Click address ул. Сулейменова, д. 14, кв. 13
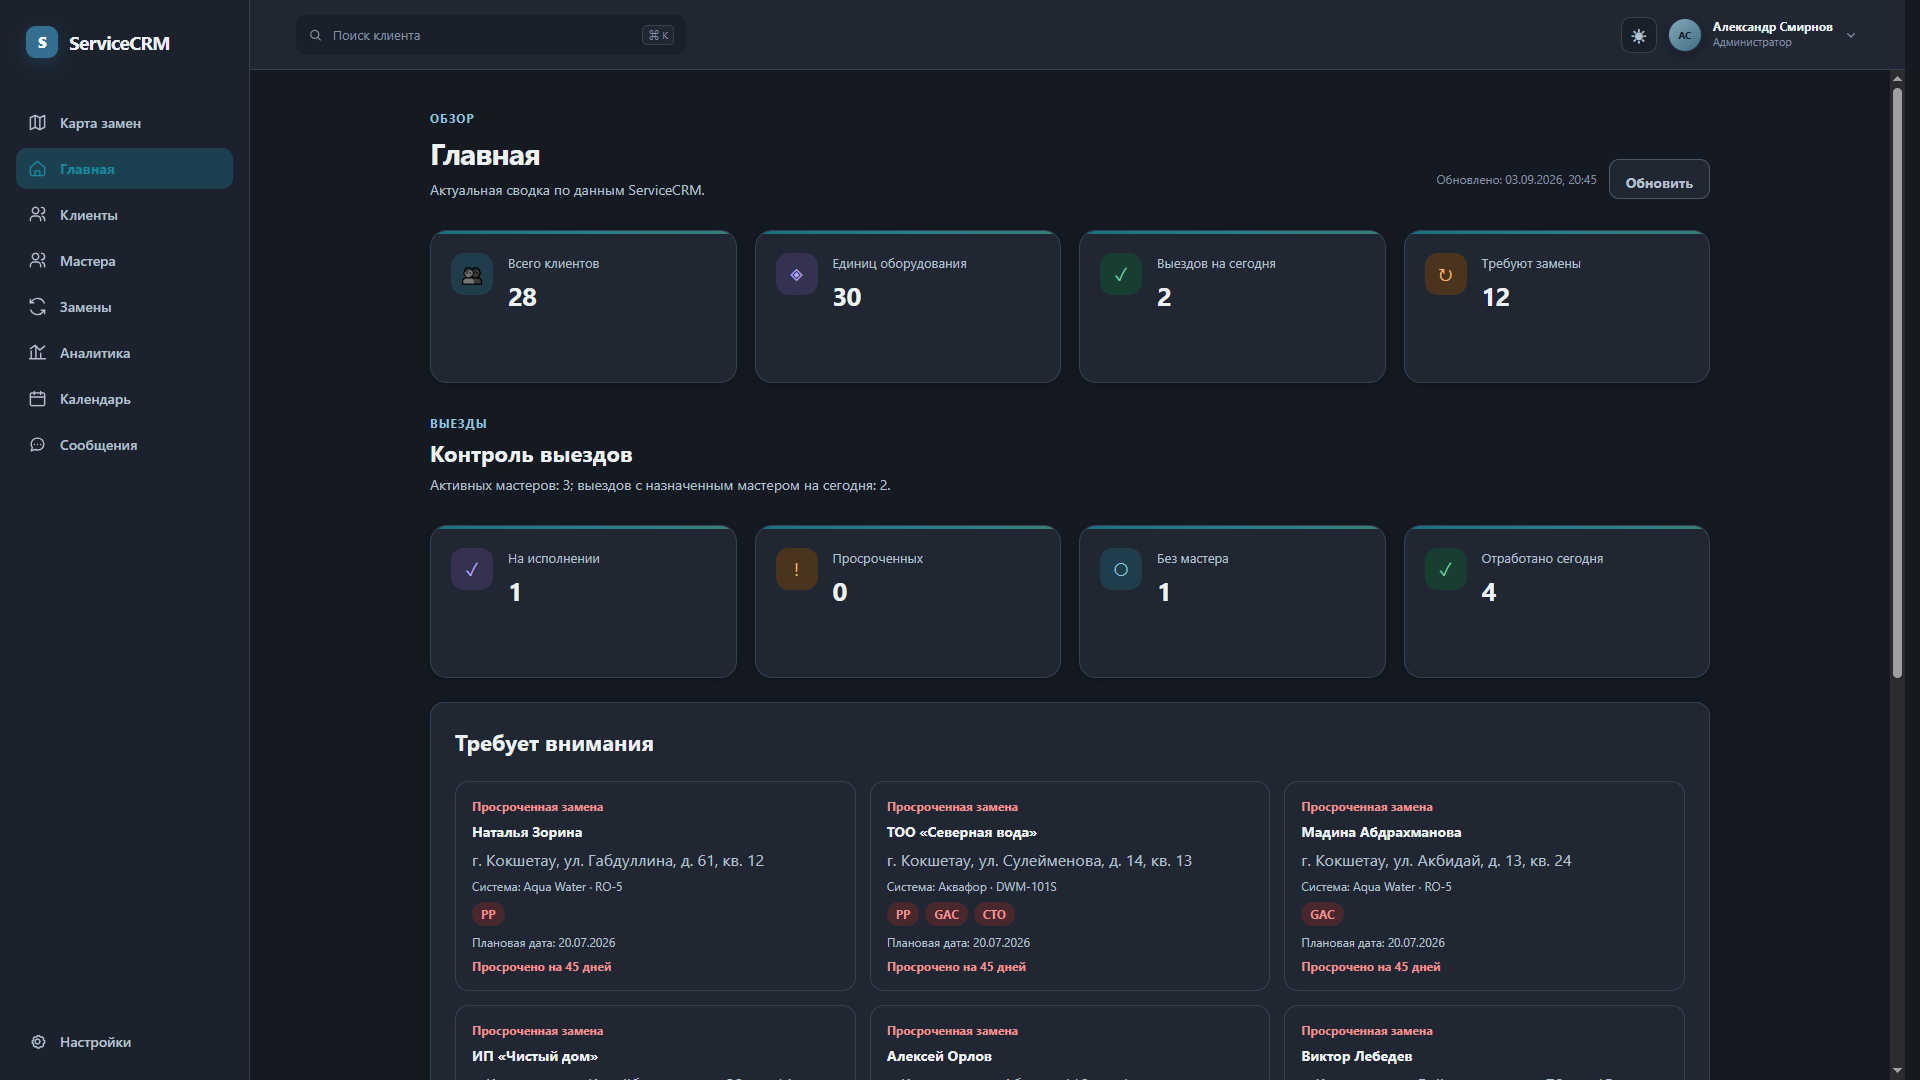 point(1085,861)
